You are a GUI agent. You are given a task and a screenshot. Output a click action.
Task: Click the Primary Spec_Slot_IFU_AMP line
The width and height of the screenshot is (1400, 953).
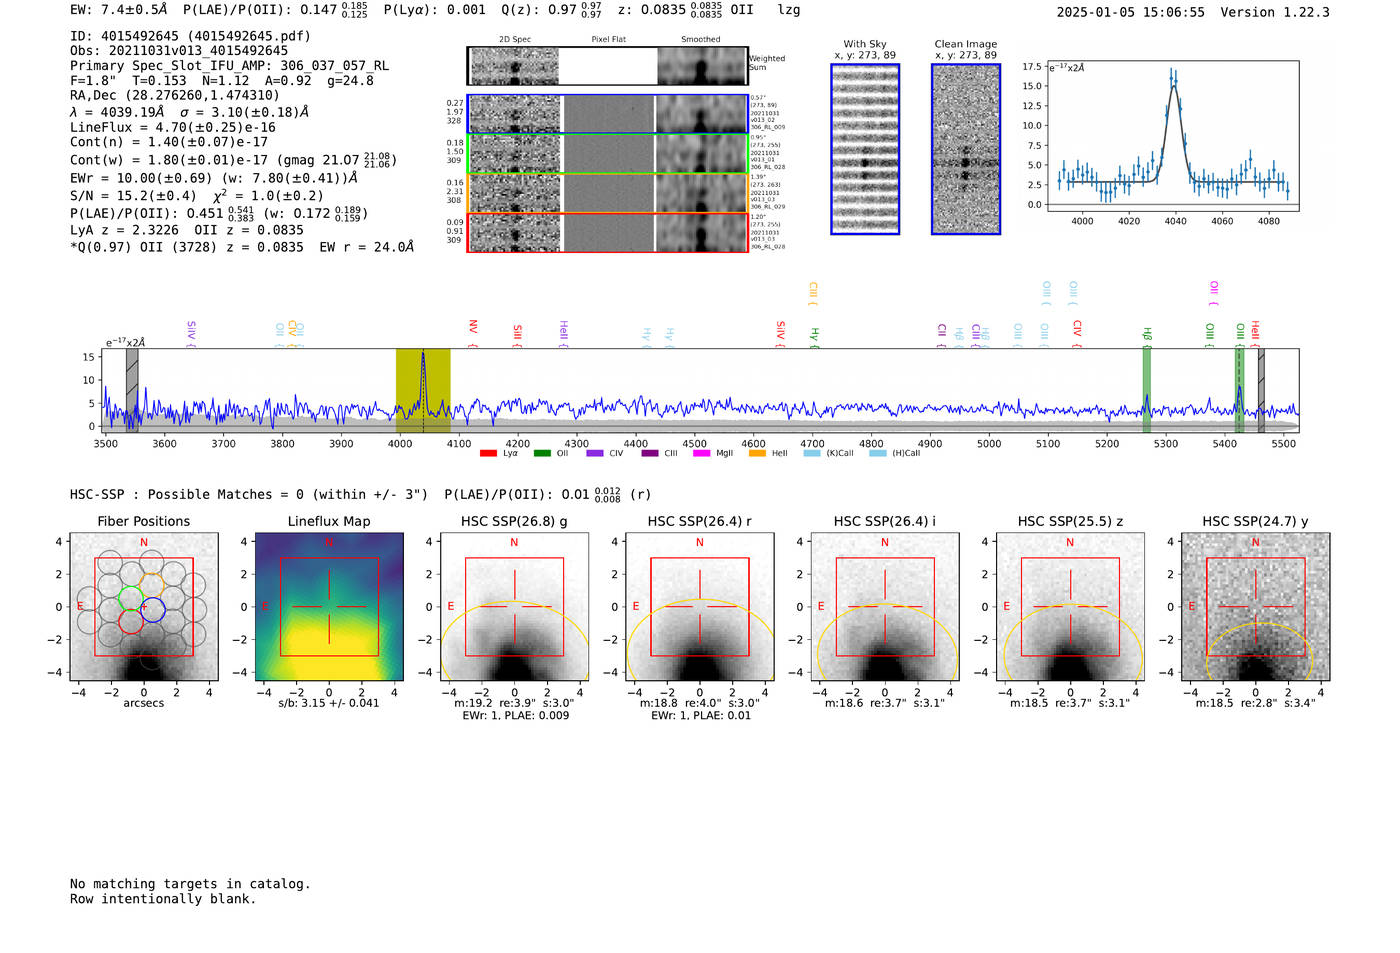230,66
